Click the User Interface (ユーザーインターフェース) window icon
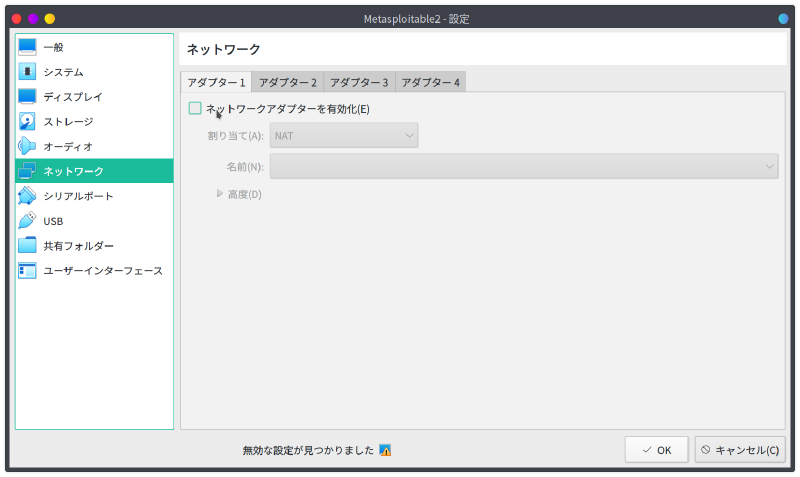This screenshot has width=800, height=477. pyautogui.click(x=27, y=270)
